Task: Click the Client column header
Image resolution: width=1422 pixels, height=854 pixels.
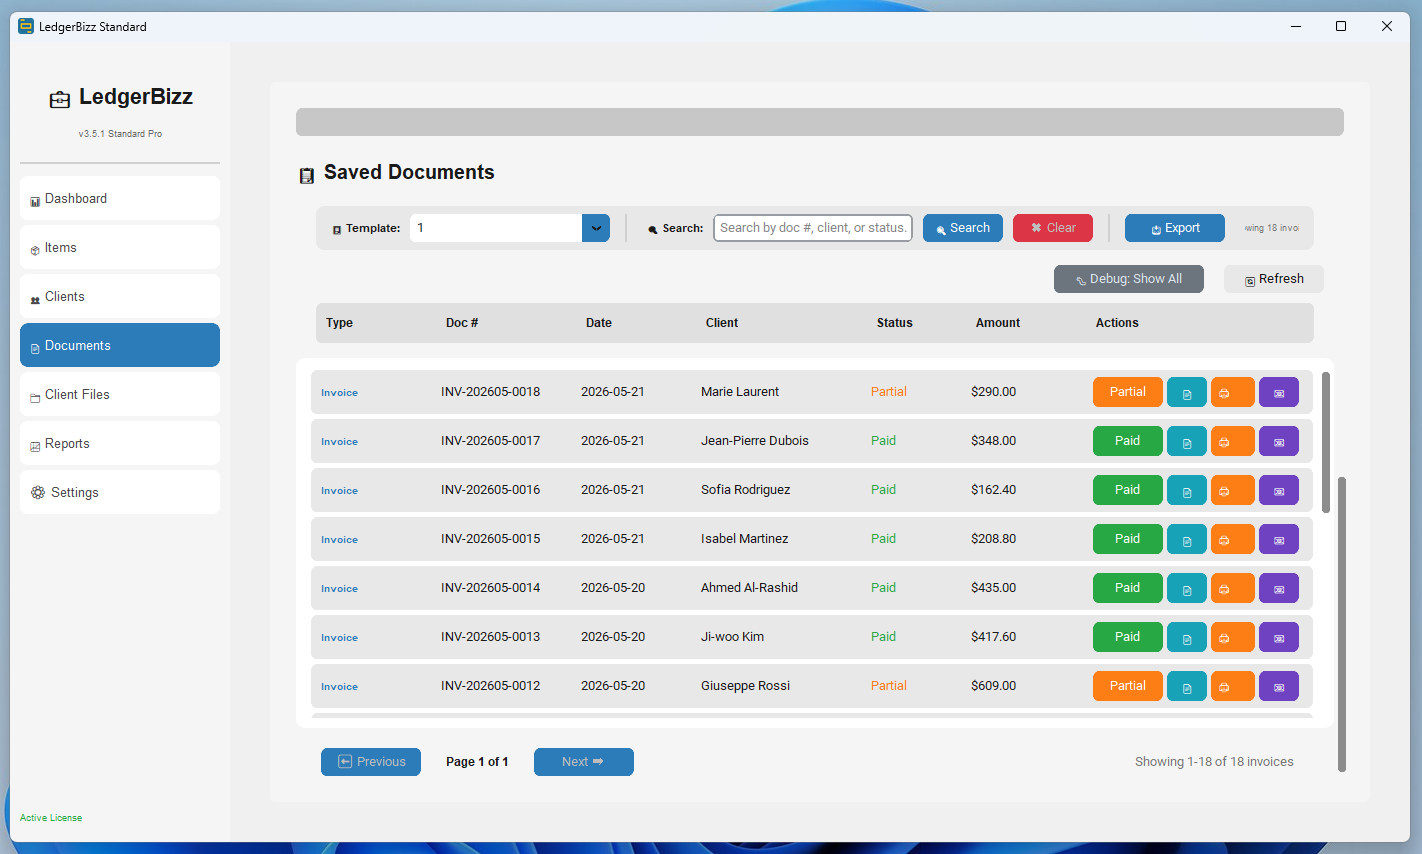Action: [x=722, y=323]
